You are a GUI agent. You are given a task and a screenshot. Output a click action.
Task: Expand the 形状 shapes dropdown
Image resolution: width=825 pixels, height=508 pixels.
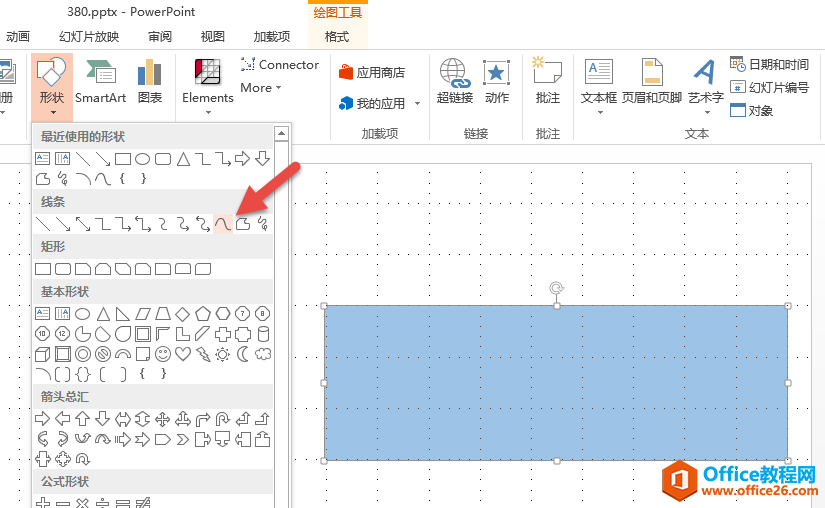coord(52,82)
